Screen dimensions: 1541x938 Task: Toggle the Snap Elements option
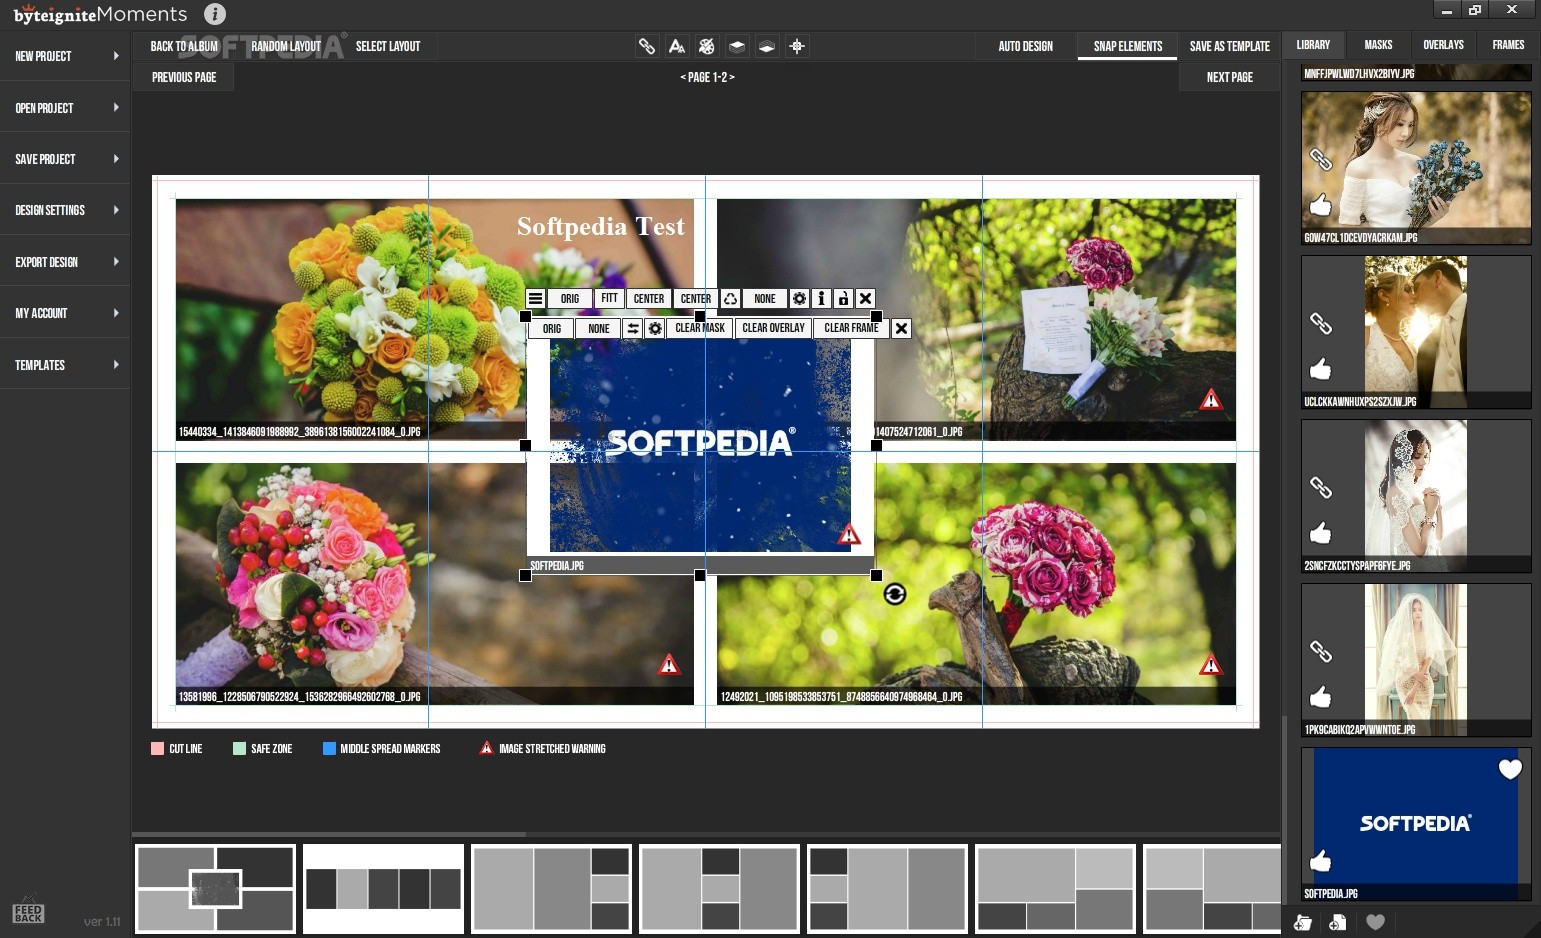(1127, 46)
